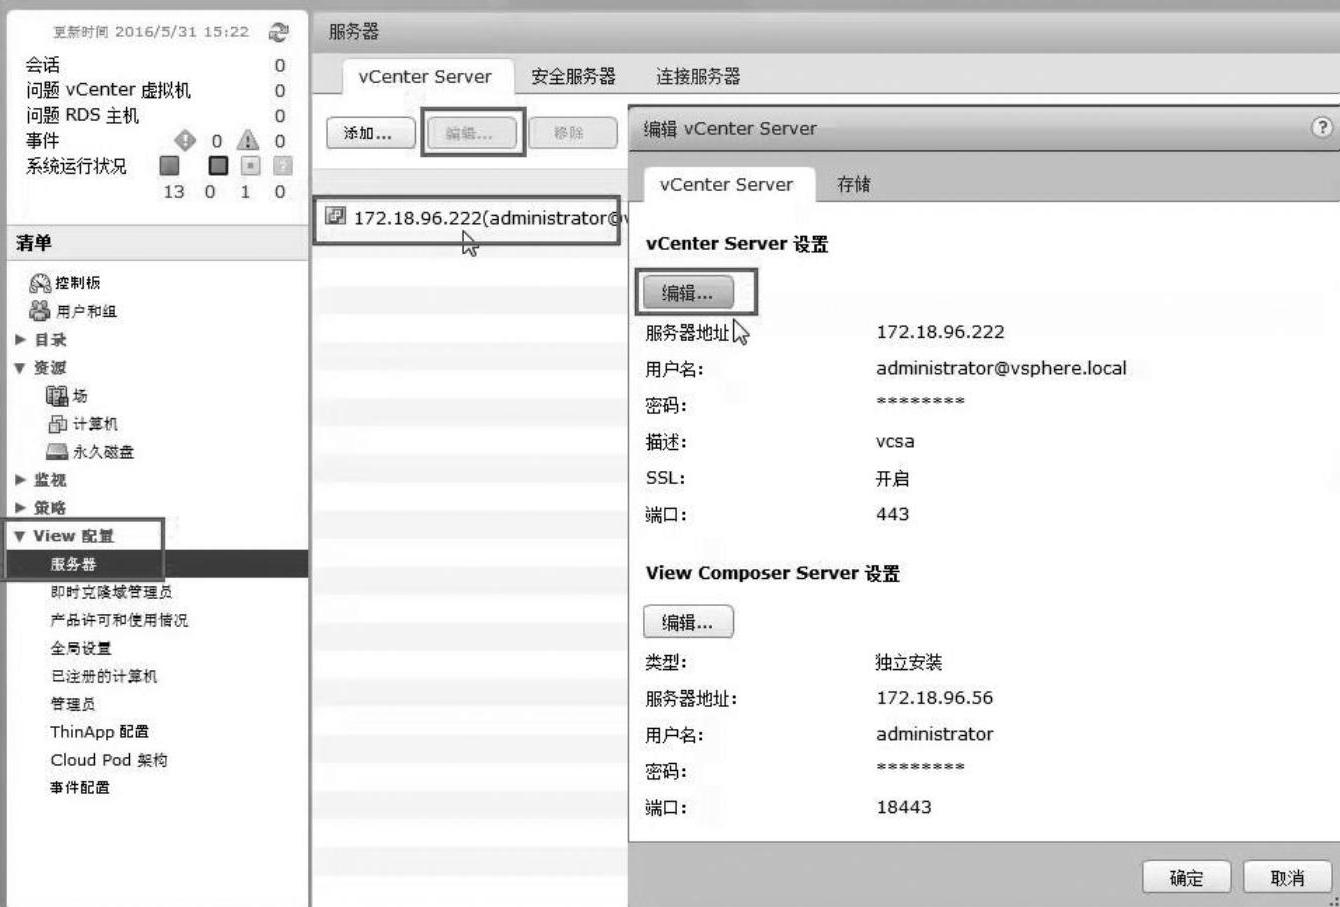The image size is (1340, 907).
Task: Open the 存储 tab in the dialog
Action: click(854, 185)
